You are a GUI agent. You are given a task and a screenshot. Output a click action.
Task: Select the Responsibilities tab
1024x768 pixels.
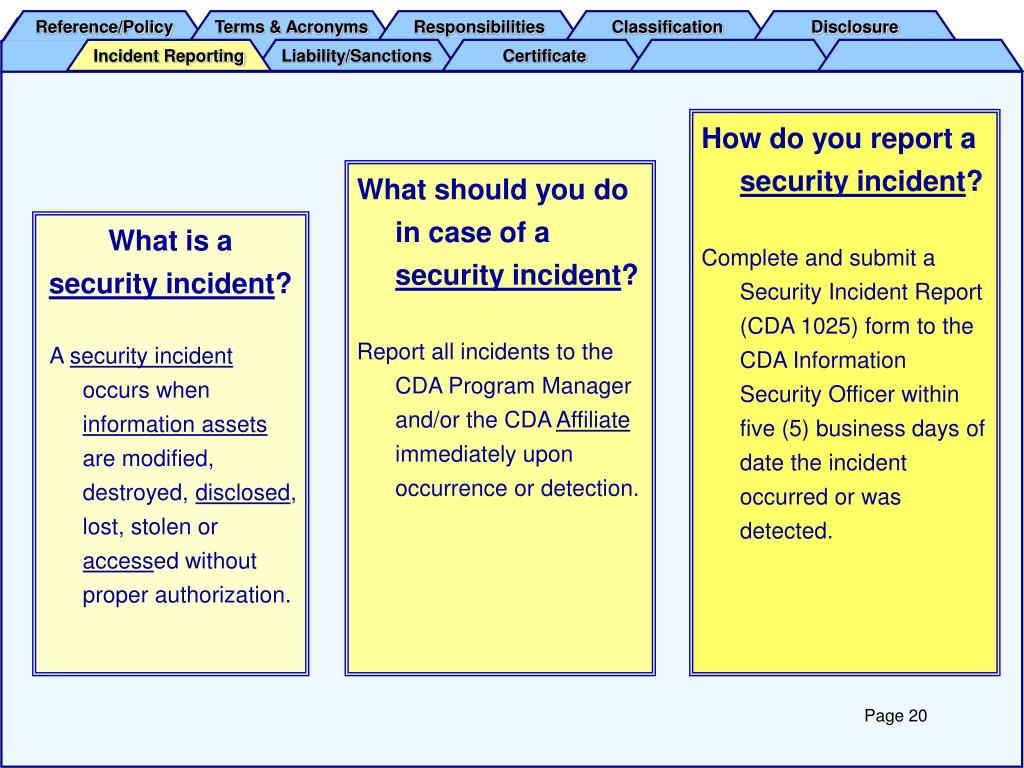479,27
